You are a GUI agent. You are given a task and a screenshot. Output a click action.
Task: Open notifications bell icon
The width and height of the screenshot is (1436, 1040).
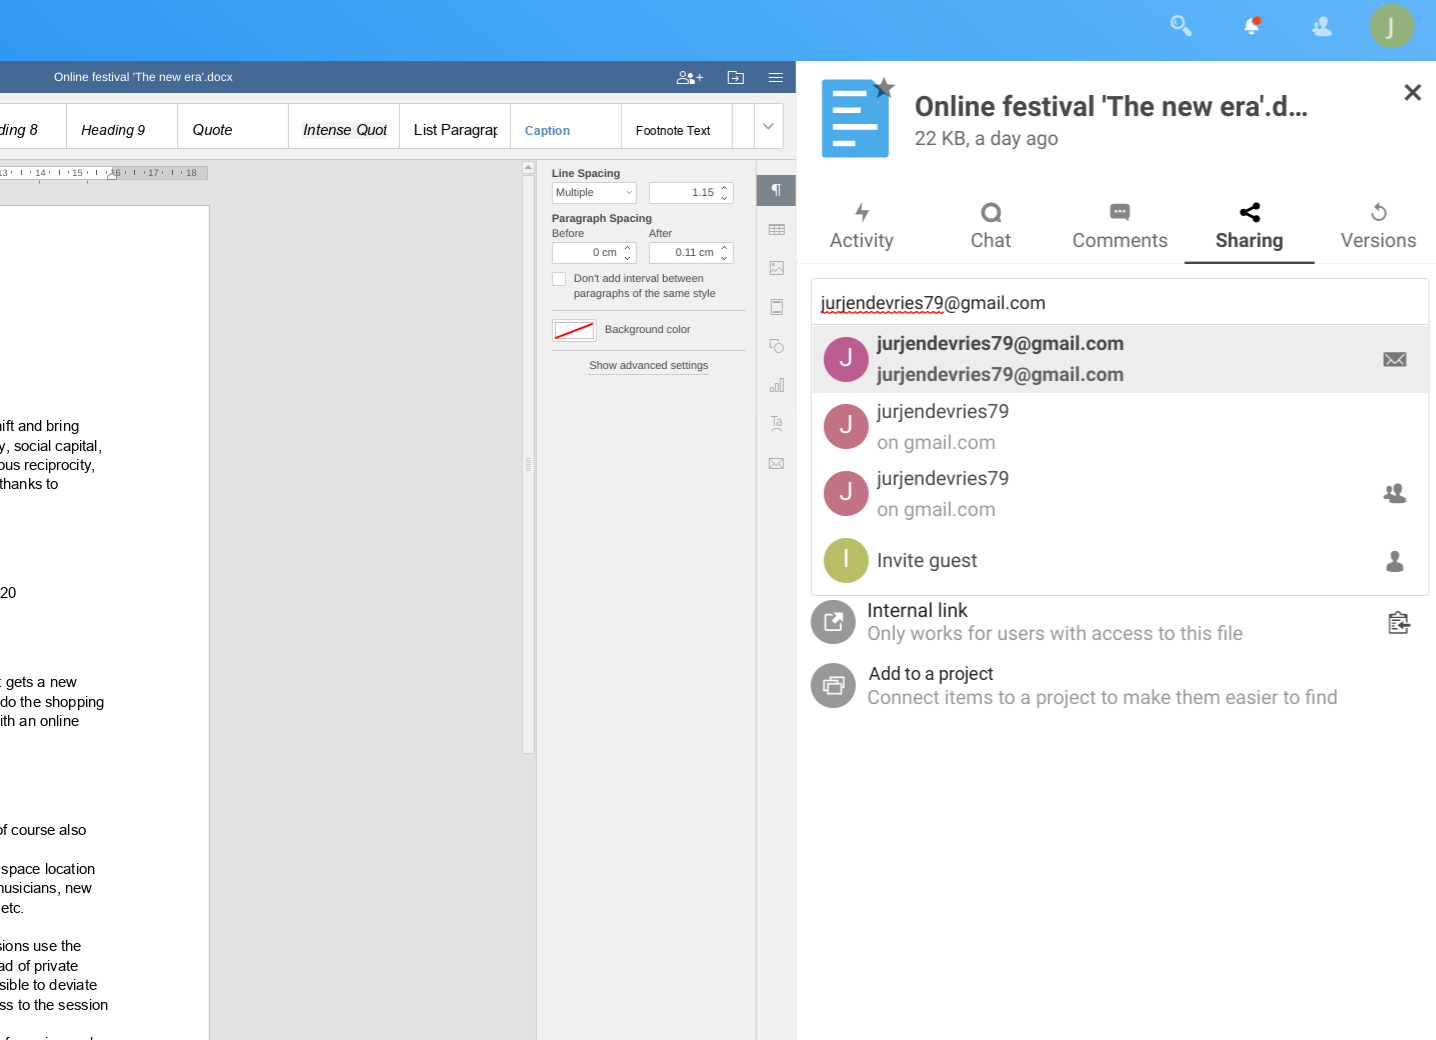tap(1251, 26)
